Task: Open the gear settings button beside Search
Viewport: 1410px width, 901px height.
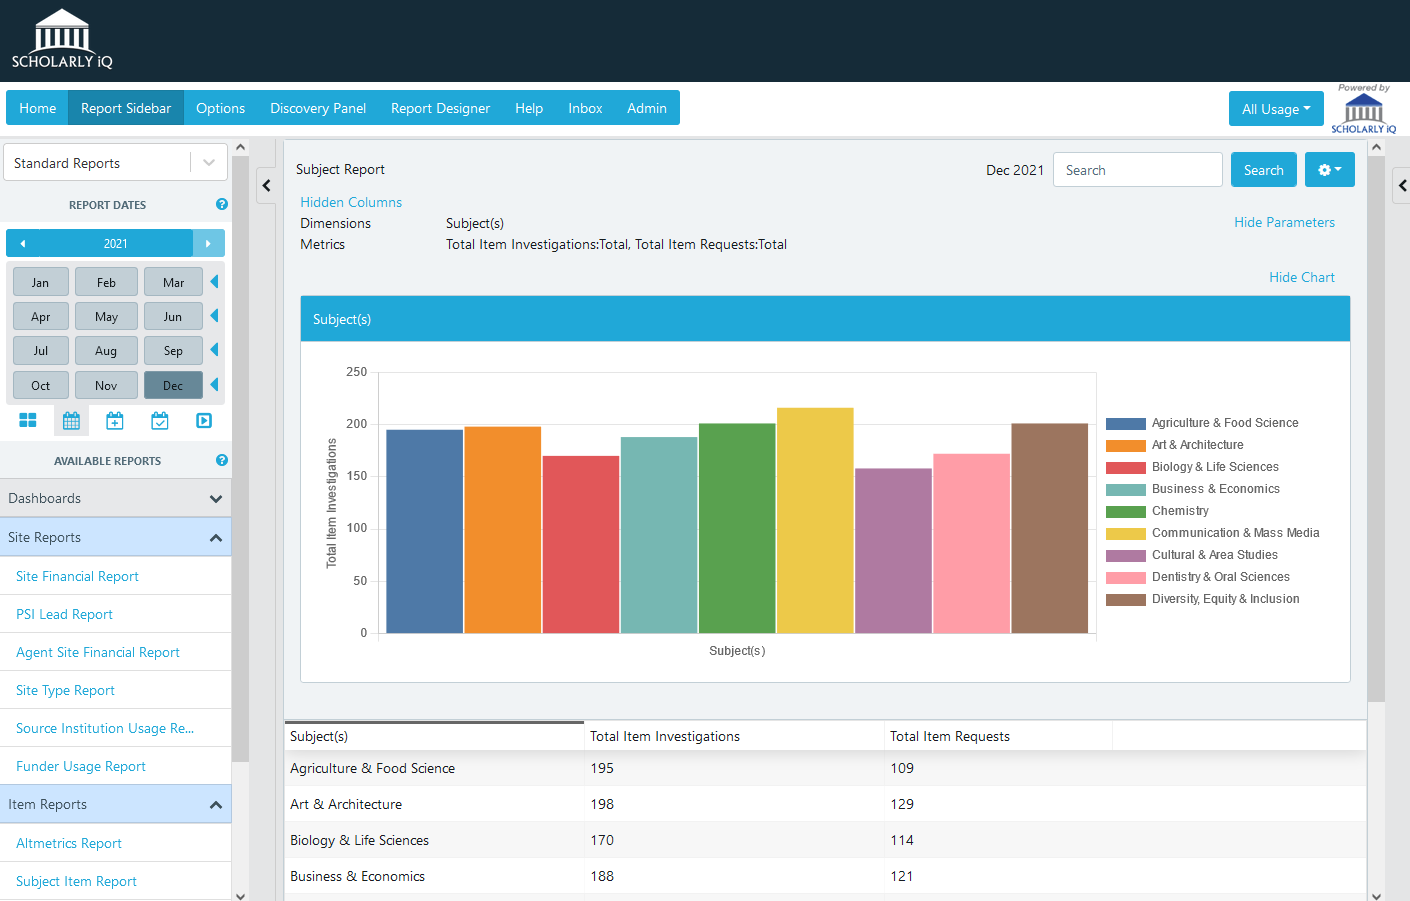Action: [x=1329, y=170]
